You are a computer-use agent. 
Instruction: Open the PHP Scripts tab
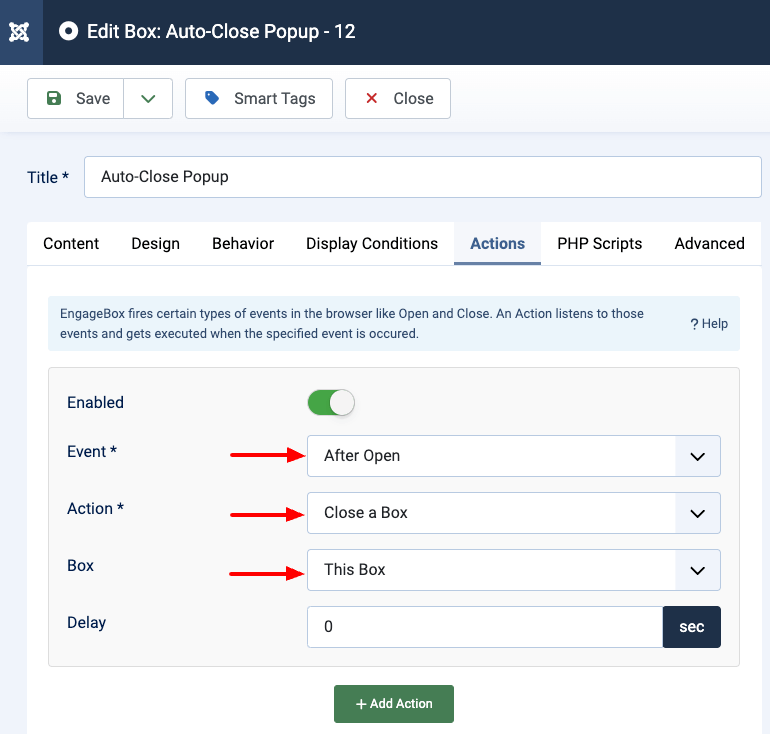click(x=600, y=244)
